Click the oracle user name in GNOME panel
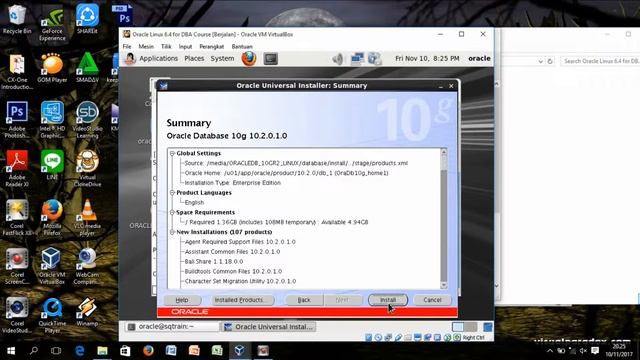Viewport: 640px width, 360px height. pyautogui.click(x=479, y=58)
